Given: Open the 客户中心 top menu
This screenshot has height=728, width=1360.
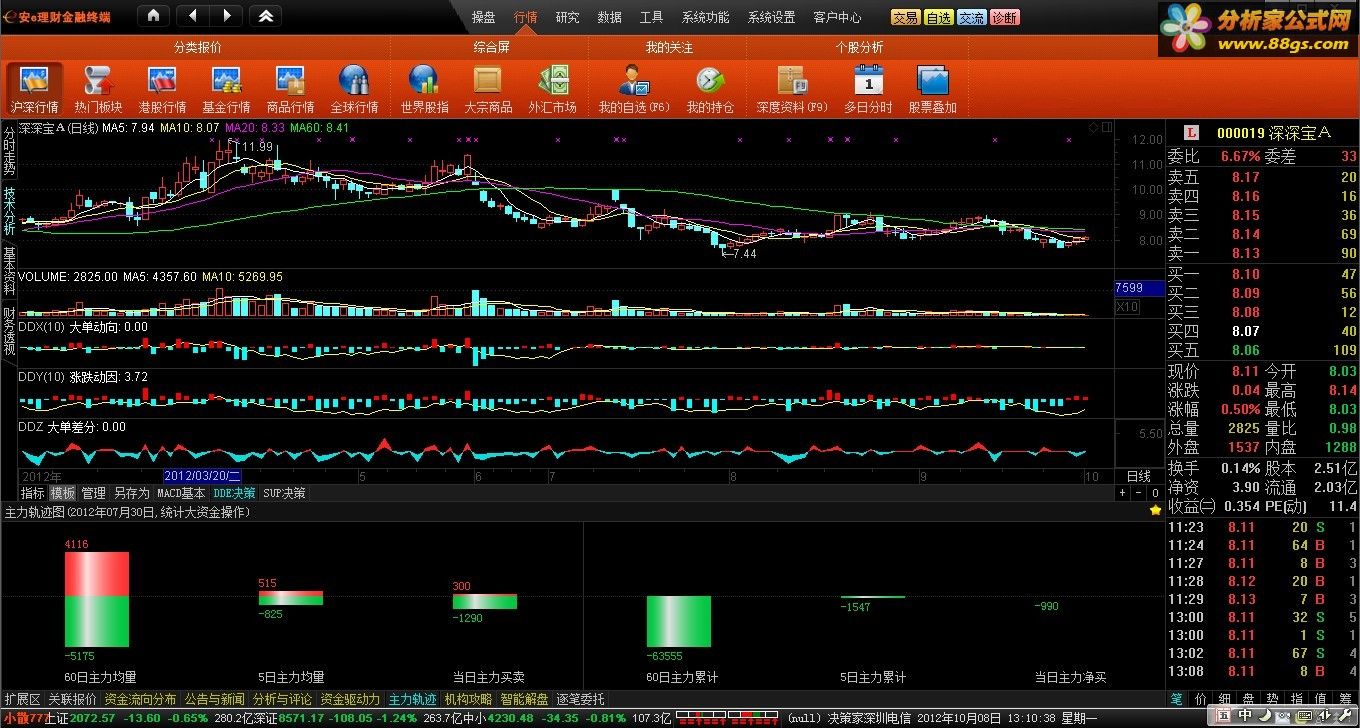Looking at the screenshot, I should click(837, 17).
